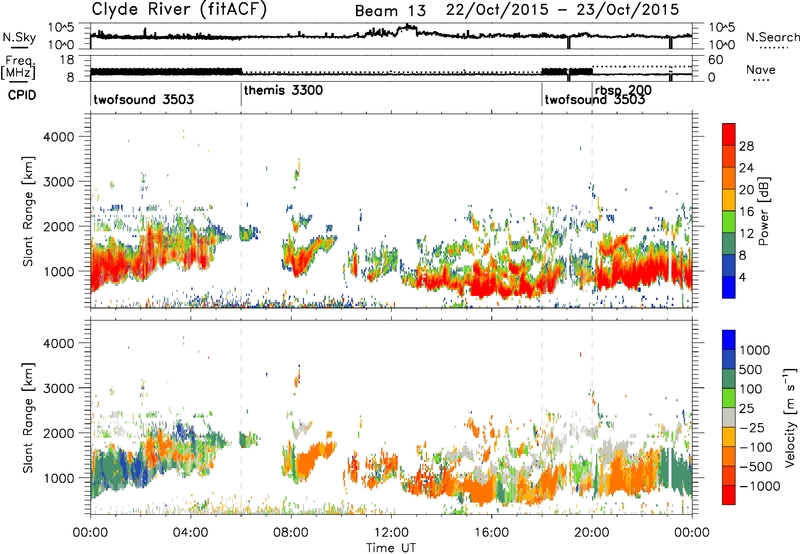Click the upper panel Slant Range [km] label
The height and width of the screenshot is (554, 800).
tap(28, 211)
